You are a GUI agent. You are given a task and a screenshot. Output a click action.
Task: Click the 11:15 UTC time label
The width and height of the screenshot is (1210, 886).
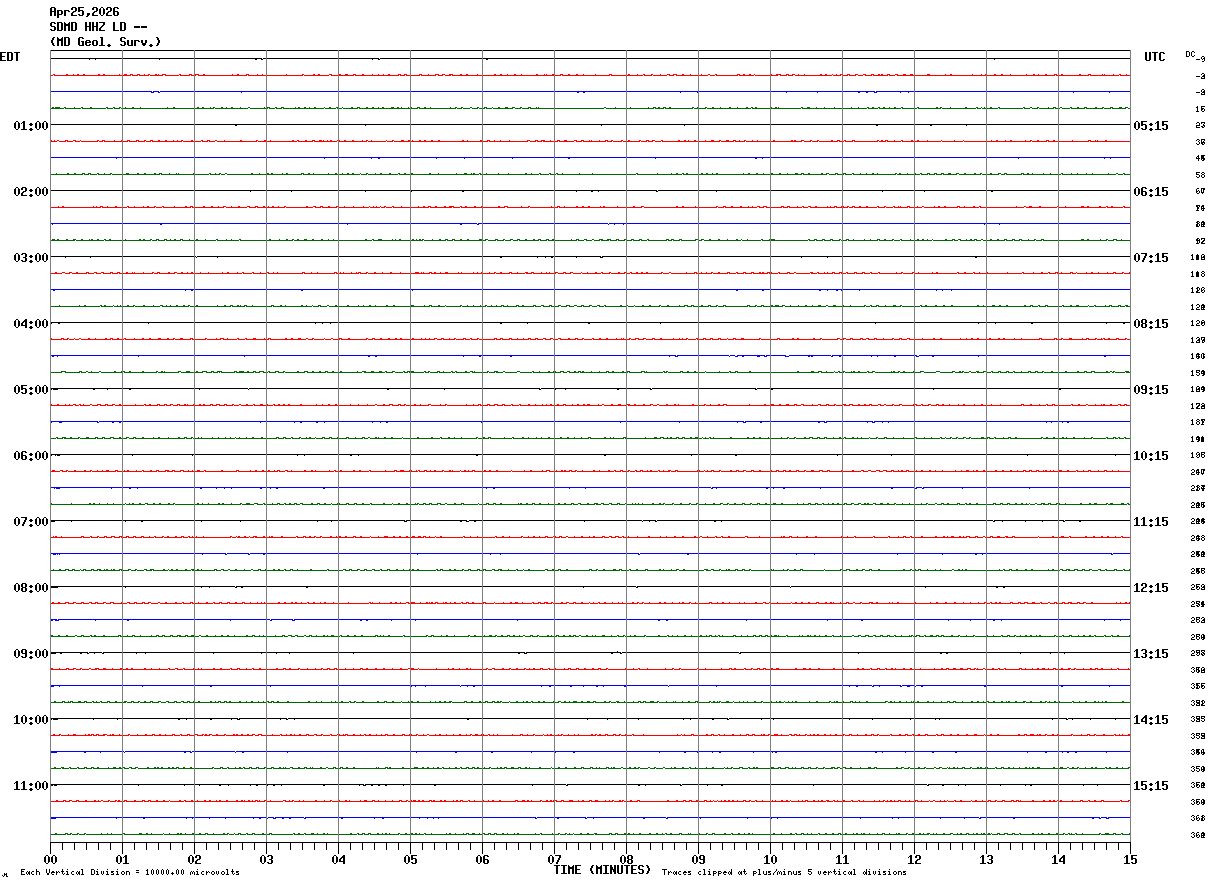pyautogui.click(x=1150, y=521)
